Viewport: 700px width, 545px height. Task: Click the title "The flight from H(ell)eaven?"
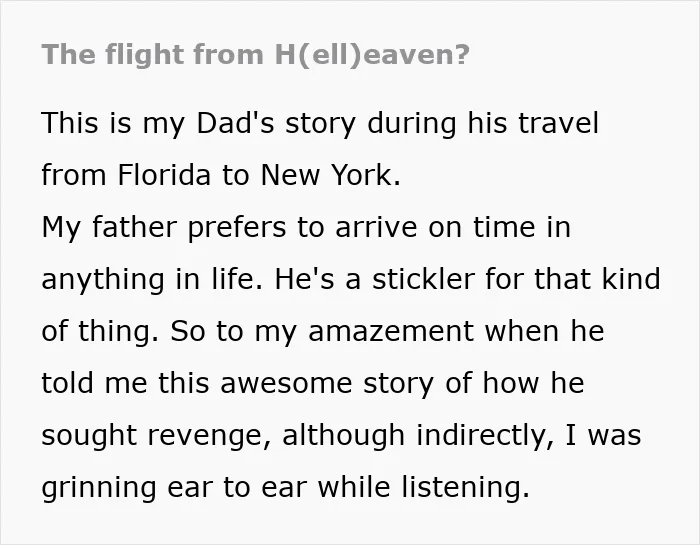tap(255, 55)
